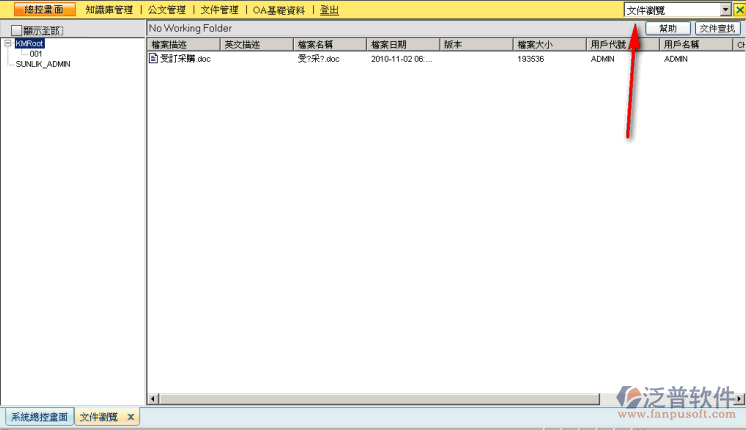Select the 001 folder in tree
This screenshot has width=746, height=430.
(x=36, y=54)
